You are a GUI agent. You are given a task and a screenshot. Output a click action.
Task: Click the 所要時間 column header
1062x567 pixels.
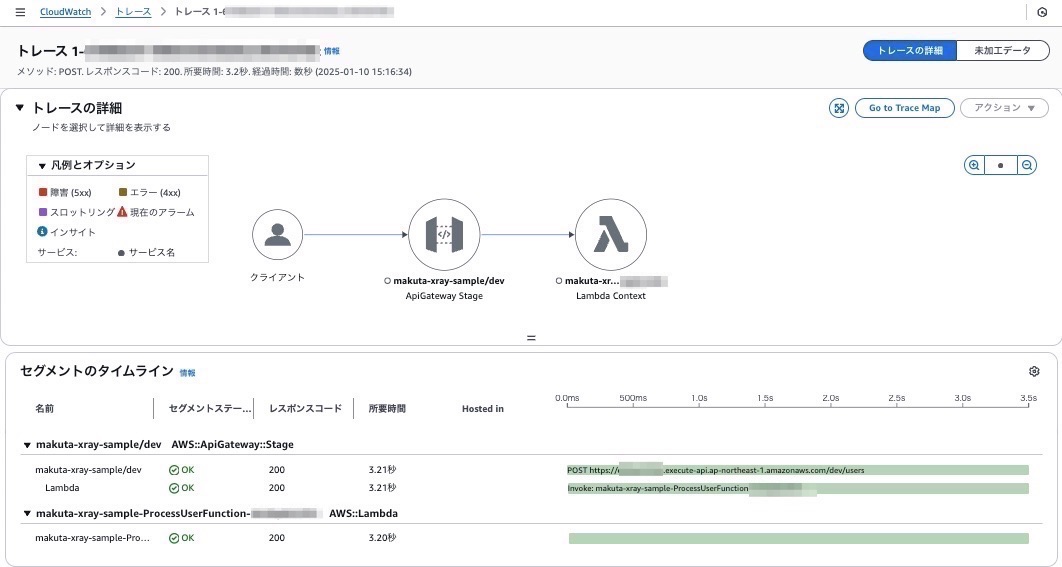[x=387, y=408]
